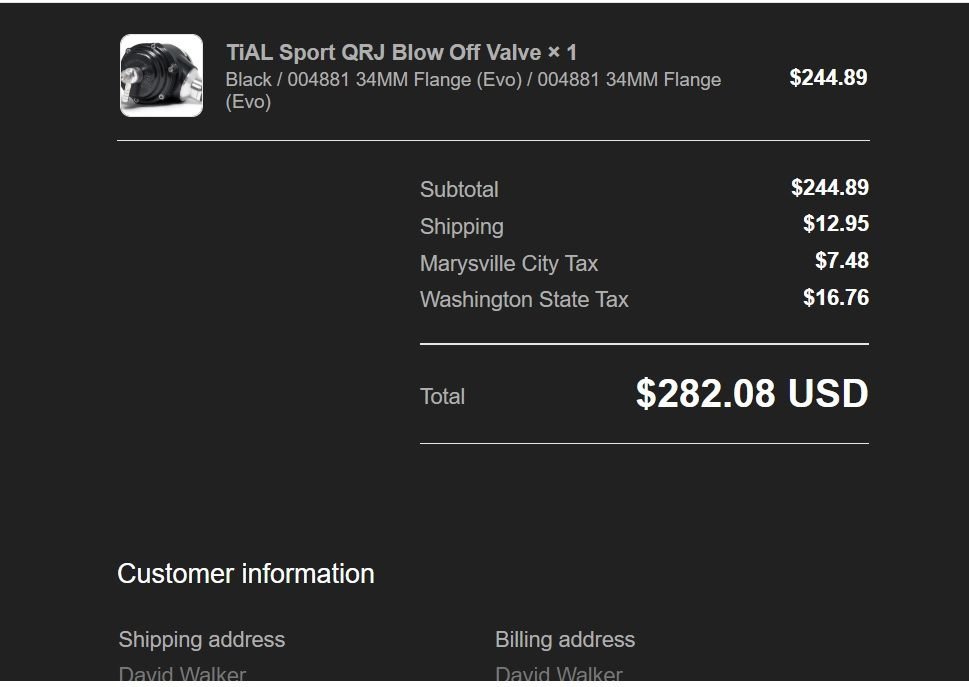969x687 pixels.
Task: Click the subtotal amount $244.89
Action: 829,188
